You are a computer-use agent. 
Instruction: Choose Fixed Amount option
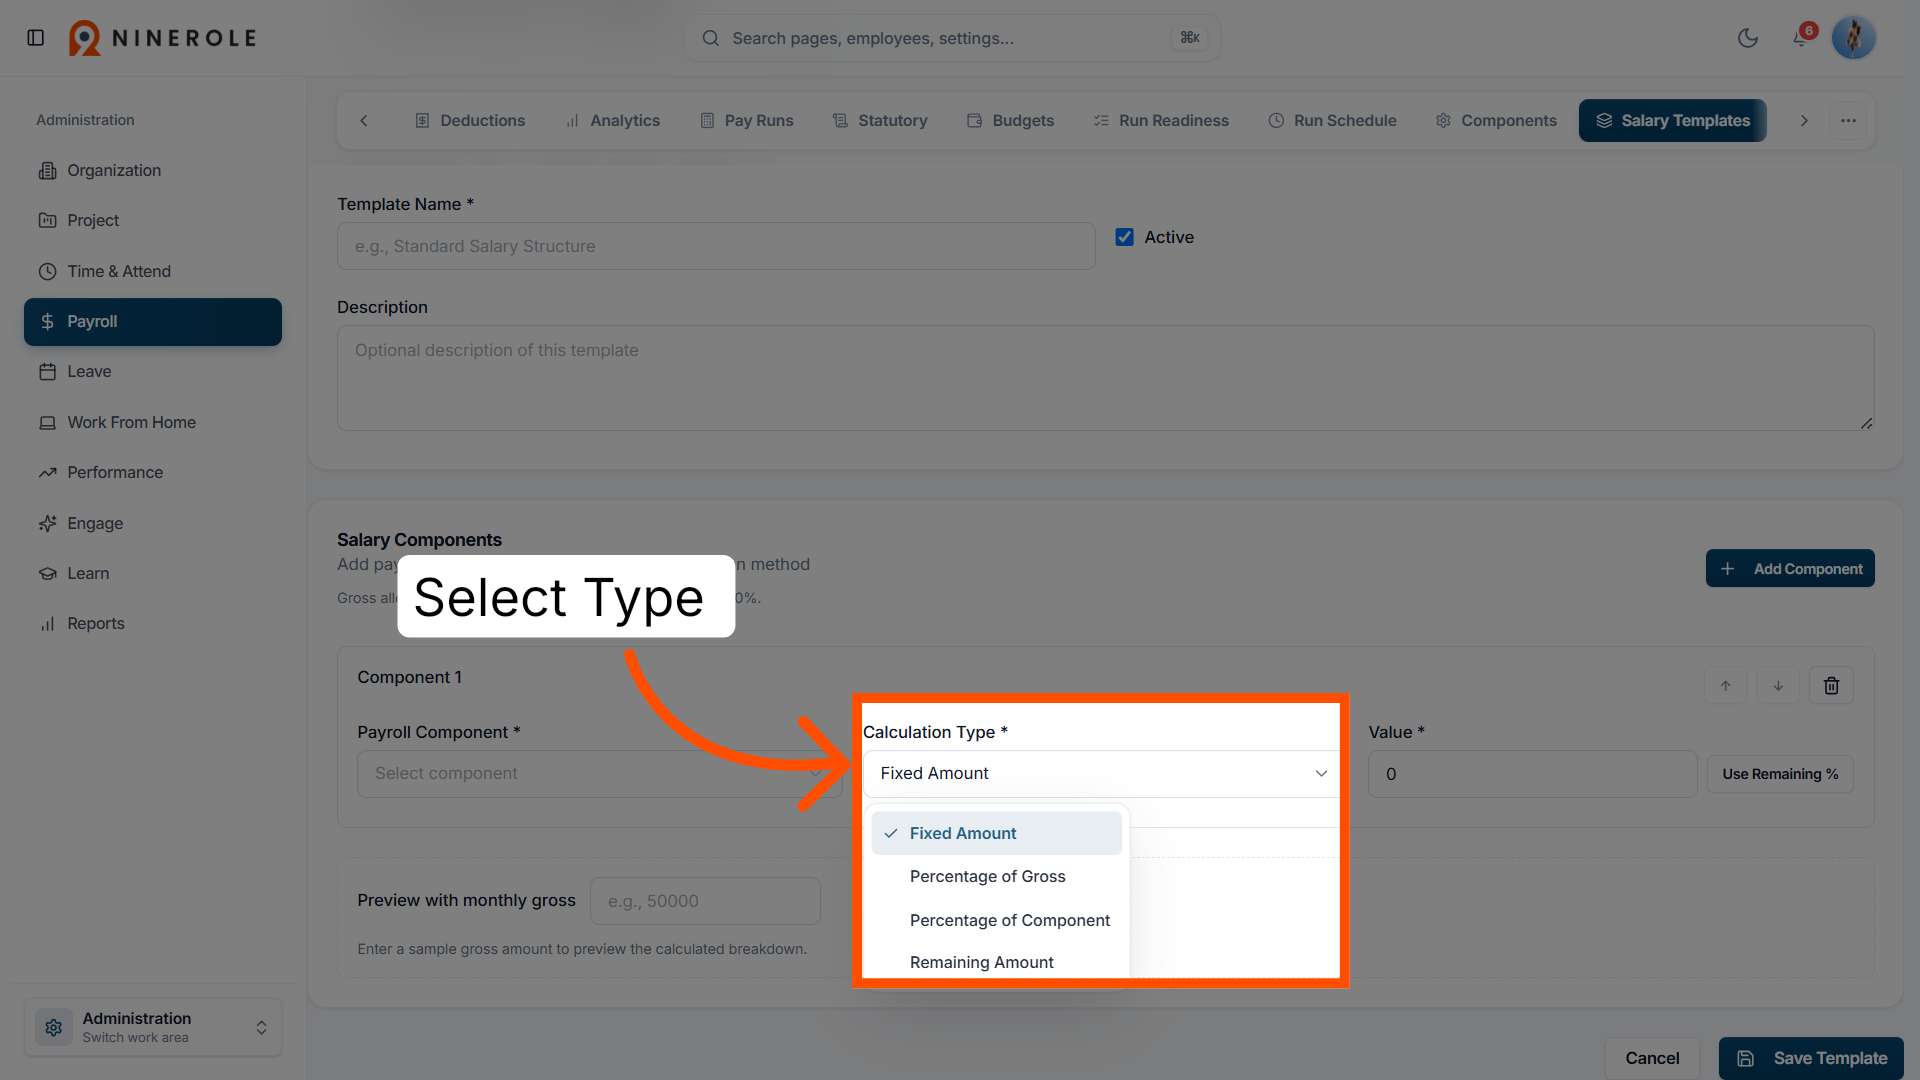pyautogui.click(x=997, y=834)
